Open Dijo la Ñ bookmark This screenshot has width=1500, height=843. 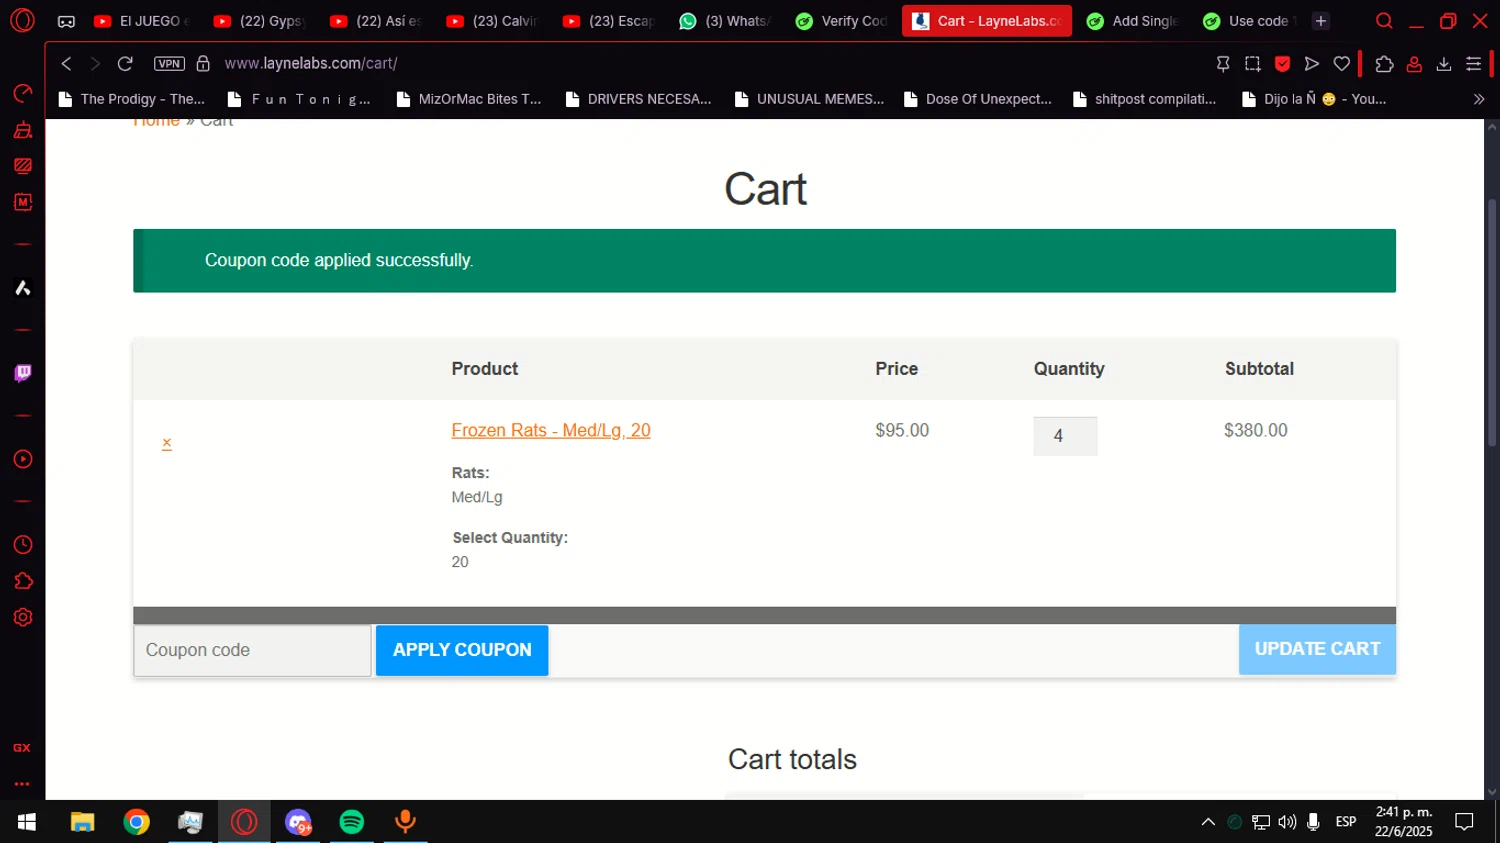pyautogui.click(x=1314, y=99)
